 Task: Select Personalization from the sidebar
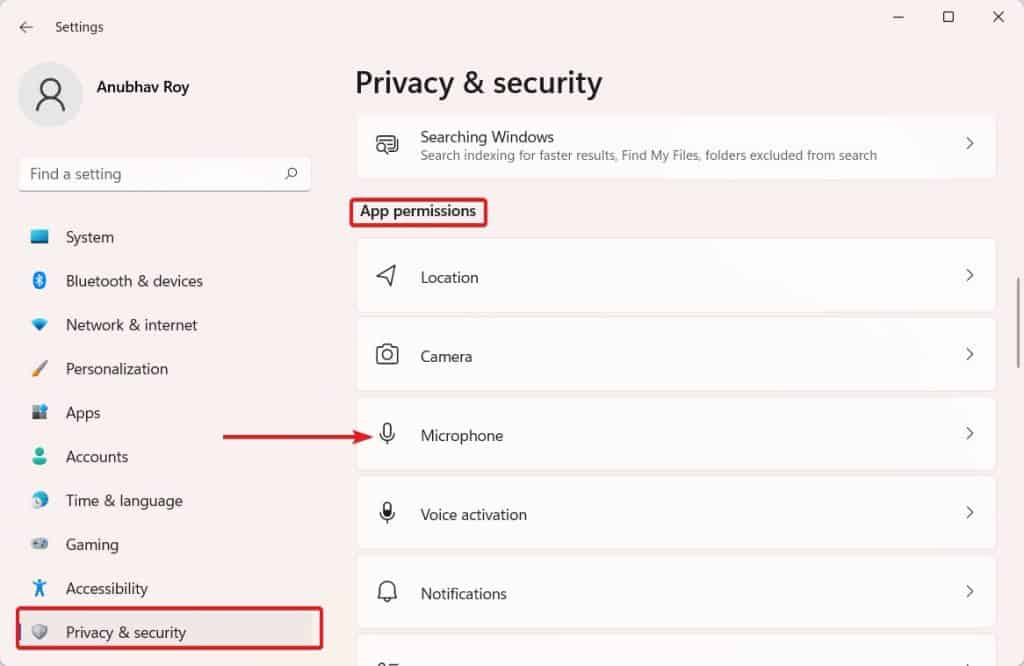(116, 369)
